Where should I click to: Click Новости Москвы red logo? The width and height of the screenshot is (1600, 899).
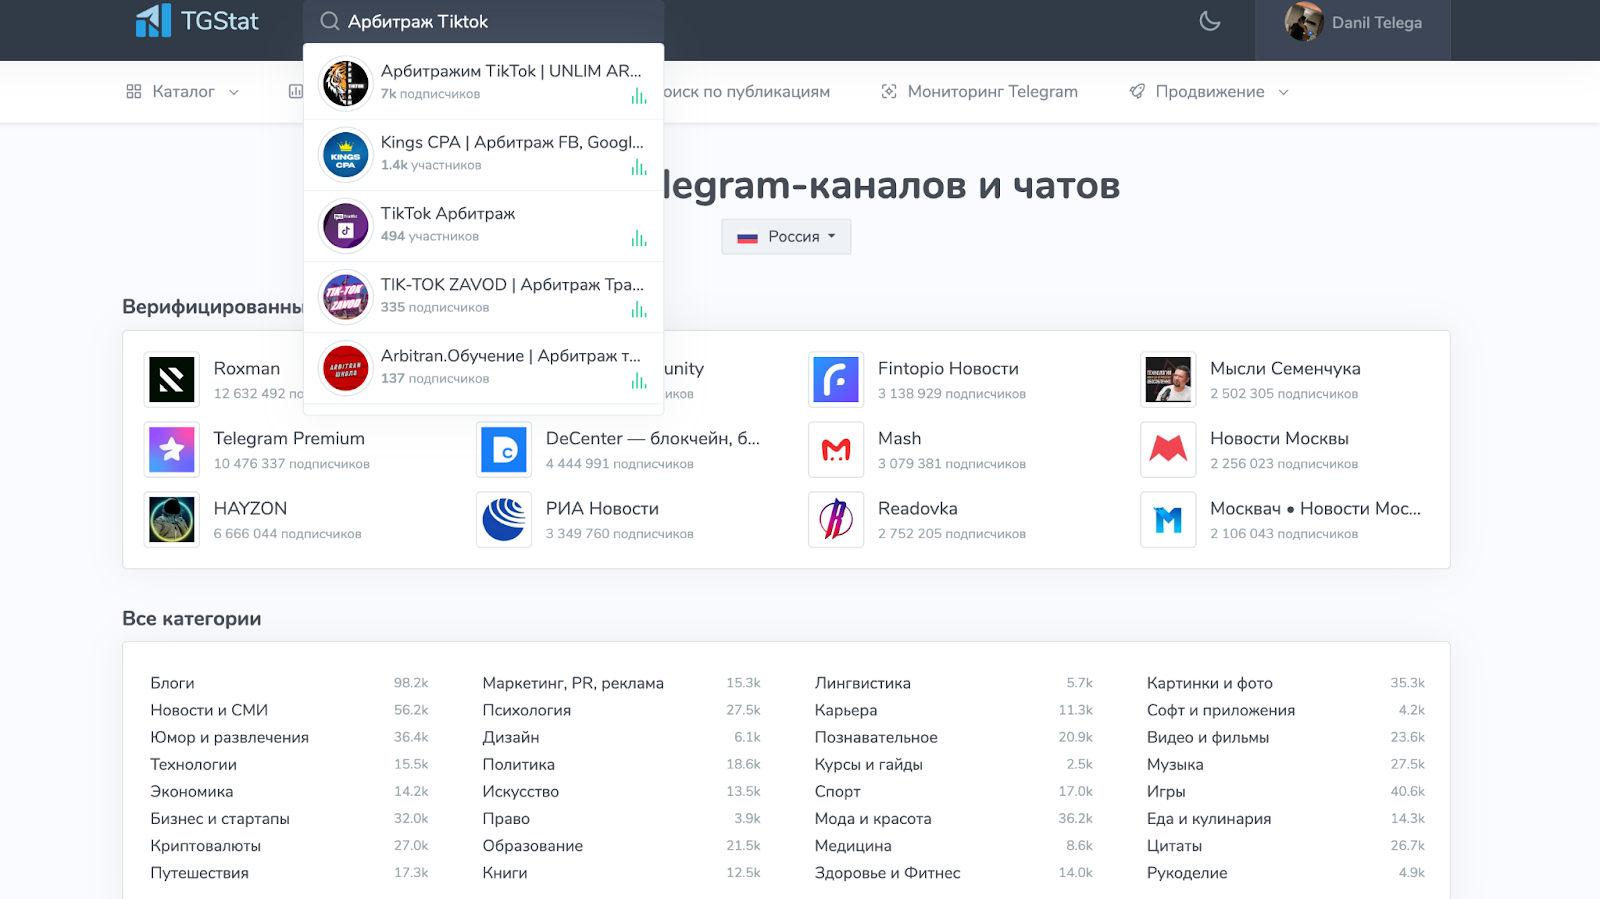[x=1168, y=450]
